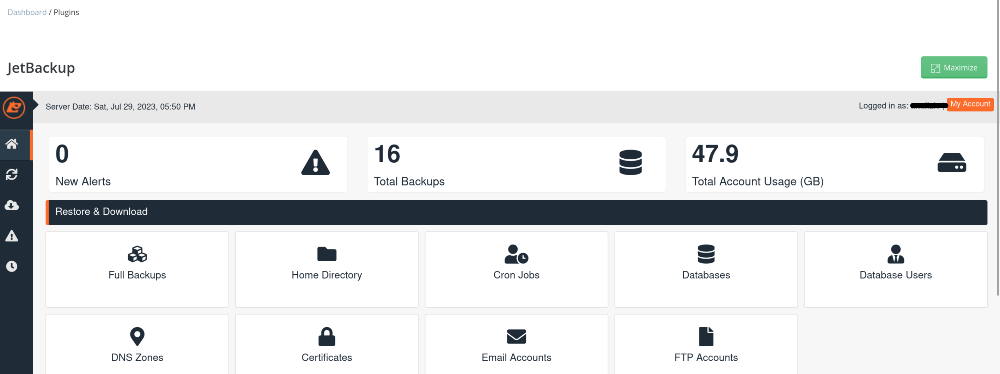Viewport: 1000px width, 374px height.
Task: Click the 16 backups count
Action: [x=387, y=154]
